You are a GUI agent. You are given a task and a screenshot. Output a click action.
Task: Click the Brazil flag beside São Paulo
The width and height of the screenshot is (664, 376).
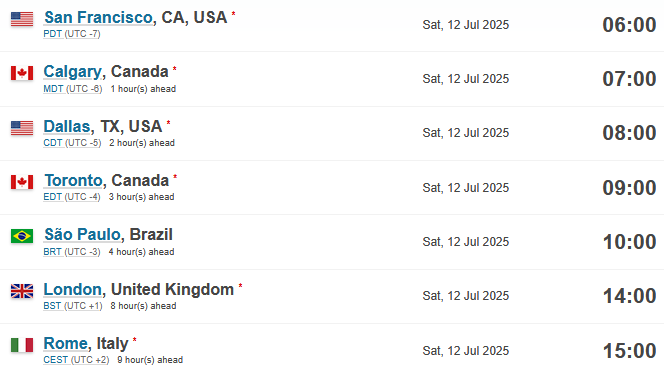pyautogui.click(x=22, y=236)
